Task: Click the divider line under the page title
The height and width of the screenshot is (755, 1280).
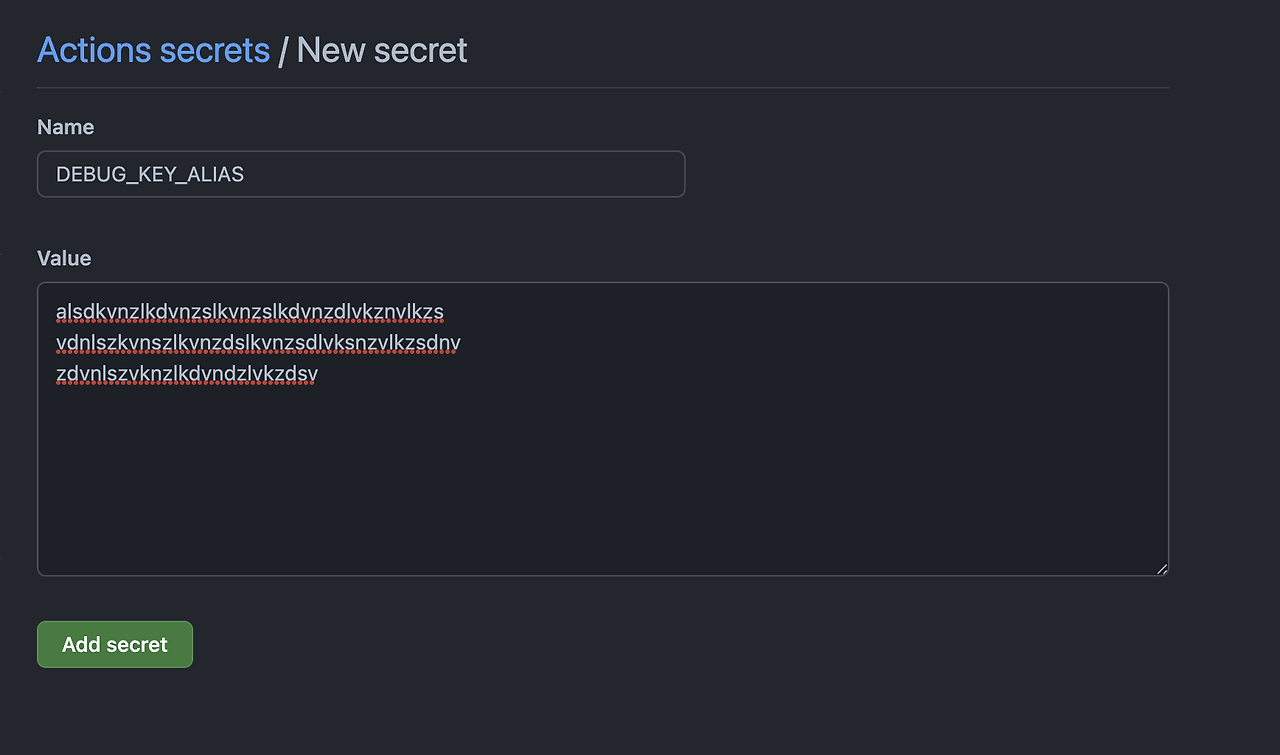Action: [x=600, y=88]
